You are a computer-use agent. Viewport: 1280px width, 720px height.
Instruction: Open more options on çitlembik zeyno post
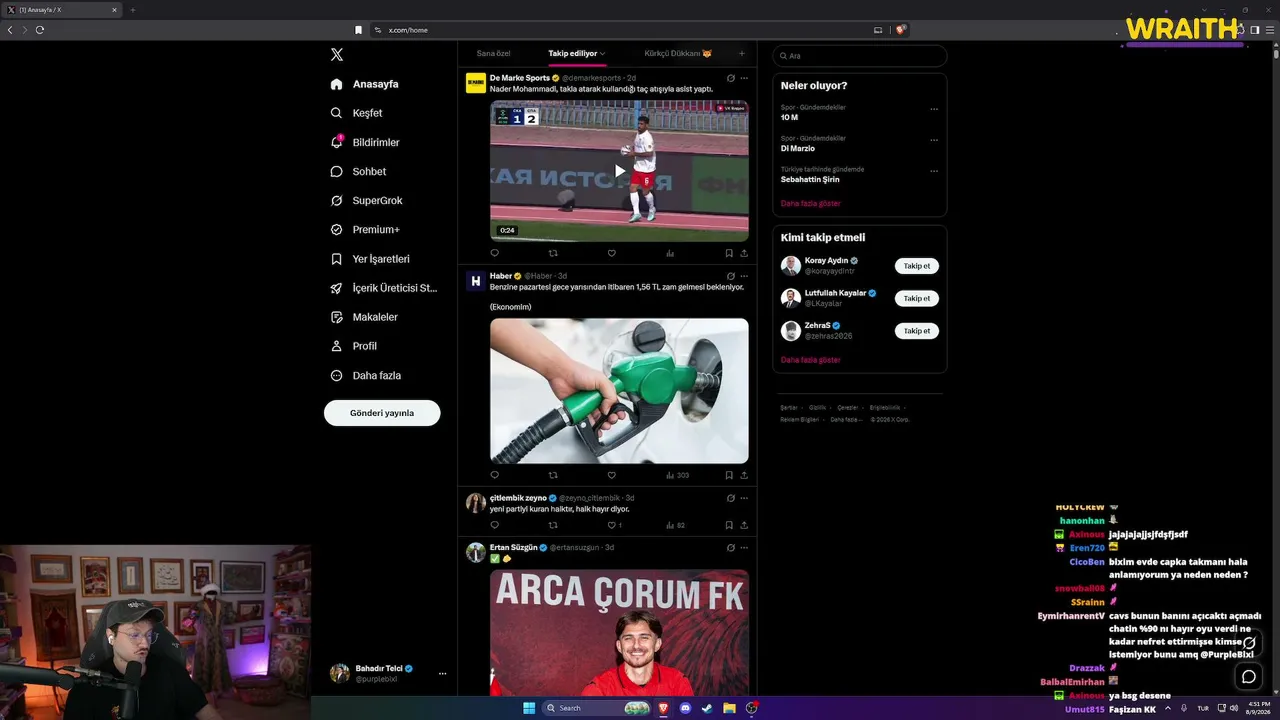tap(744, 498)
